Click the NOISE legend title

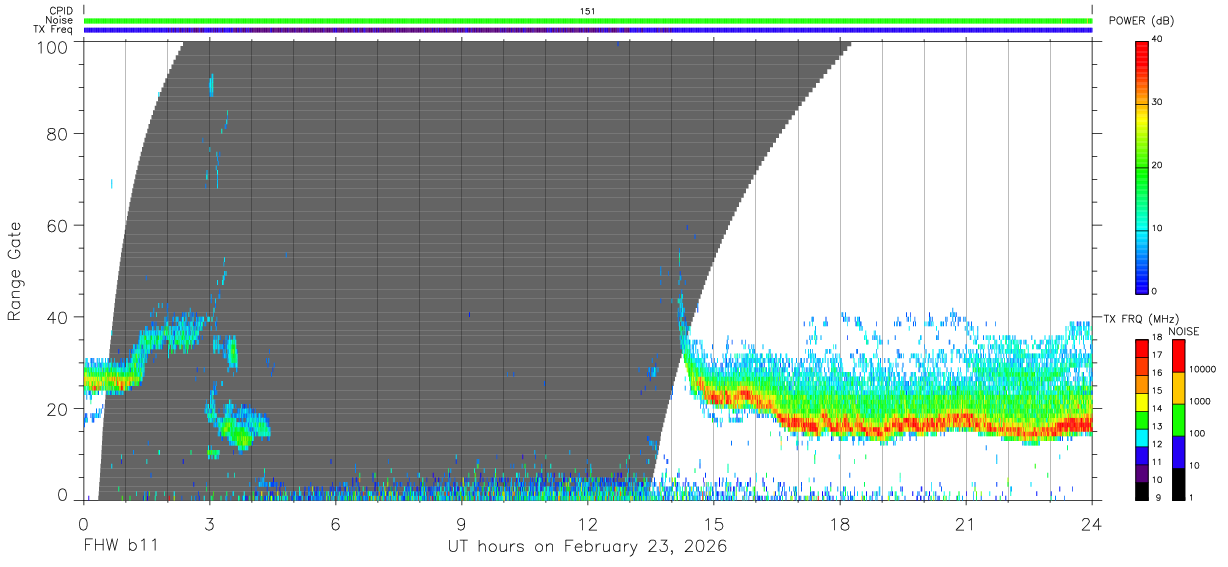pos(1183,331)
